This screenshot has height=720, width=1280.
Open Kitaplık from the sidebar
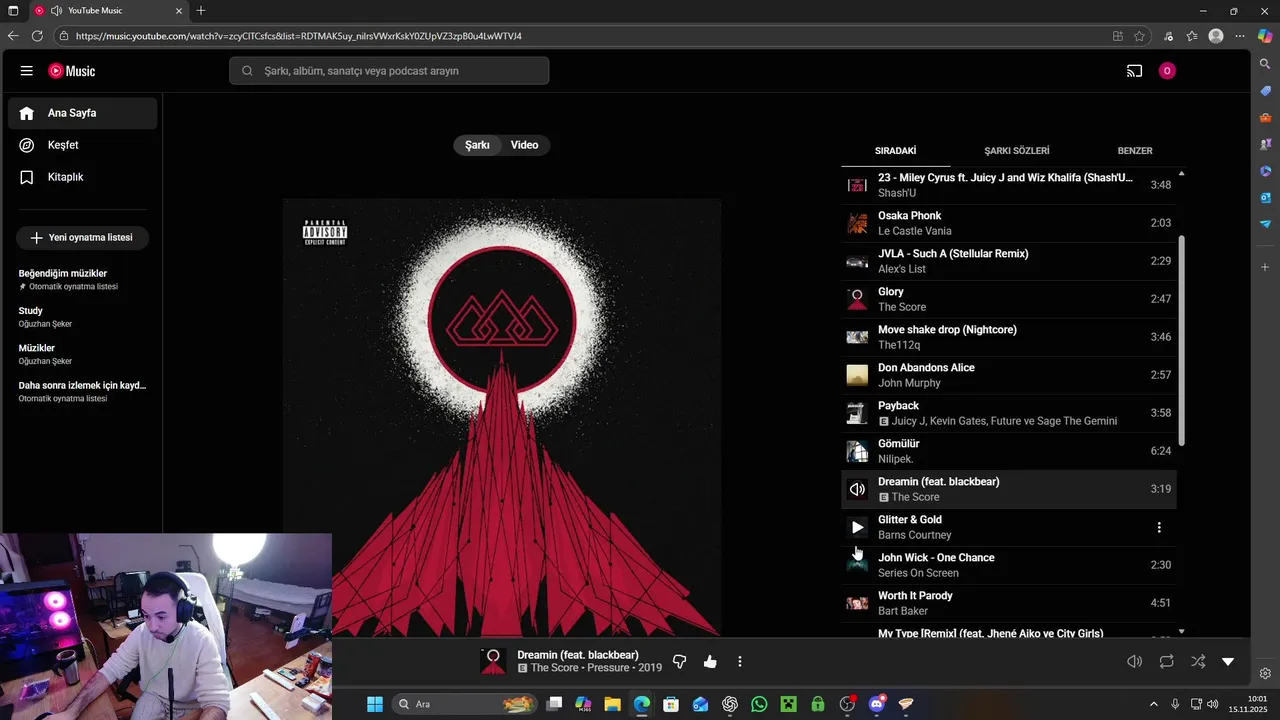coord(82,177)
